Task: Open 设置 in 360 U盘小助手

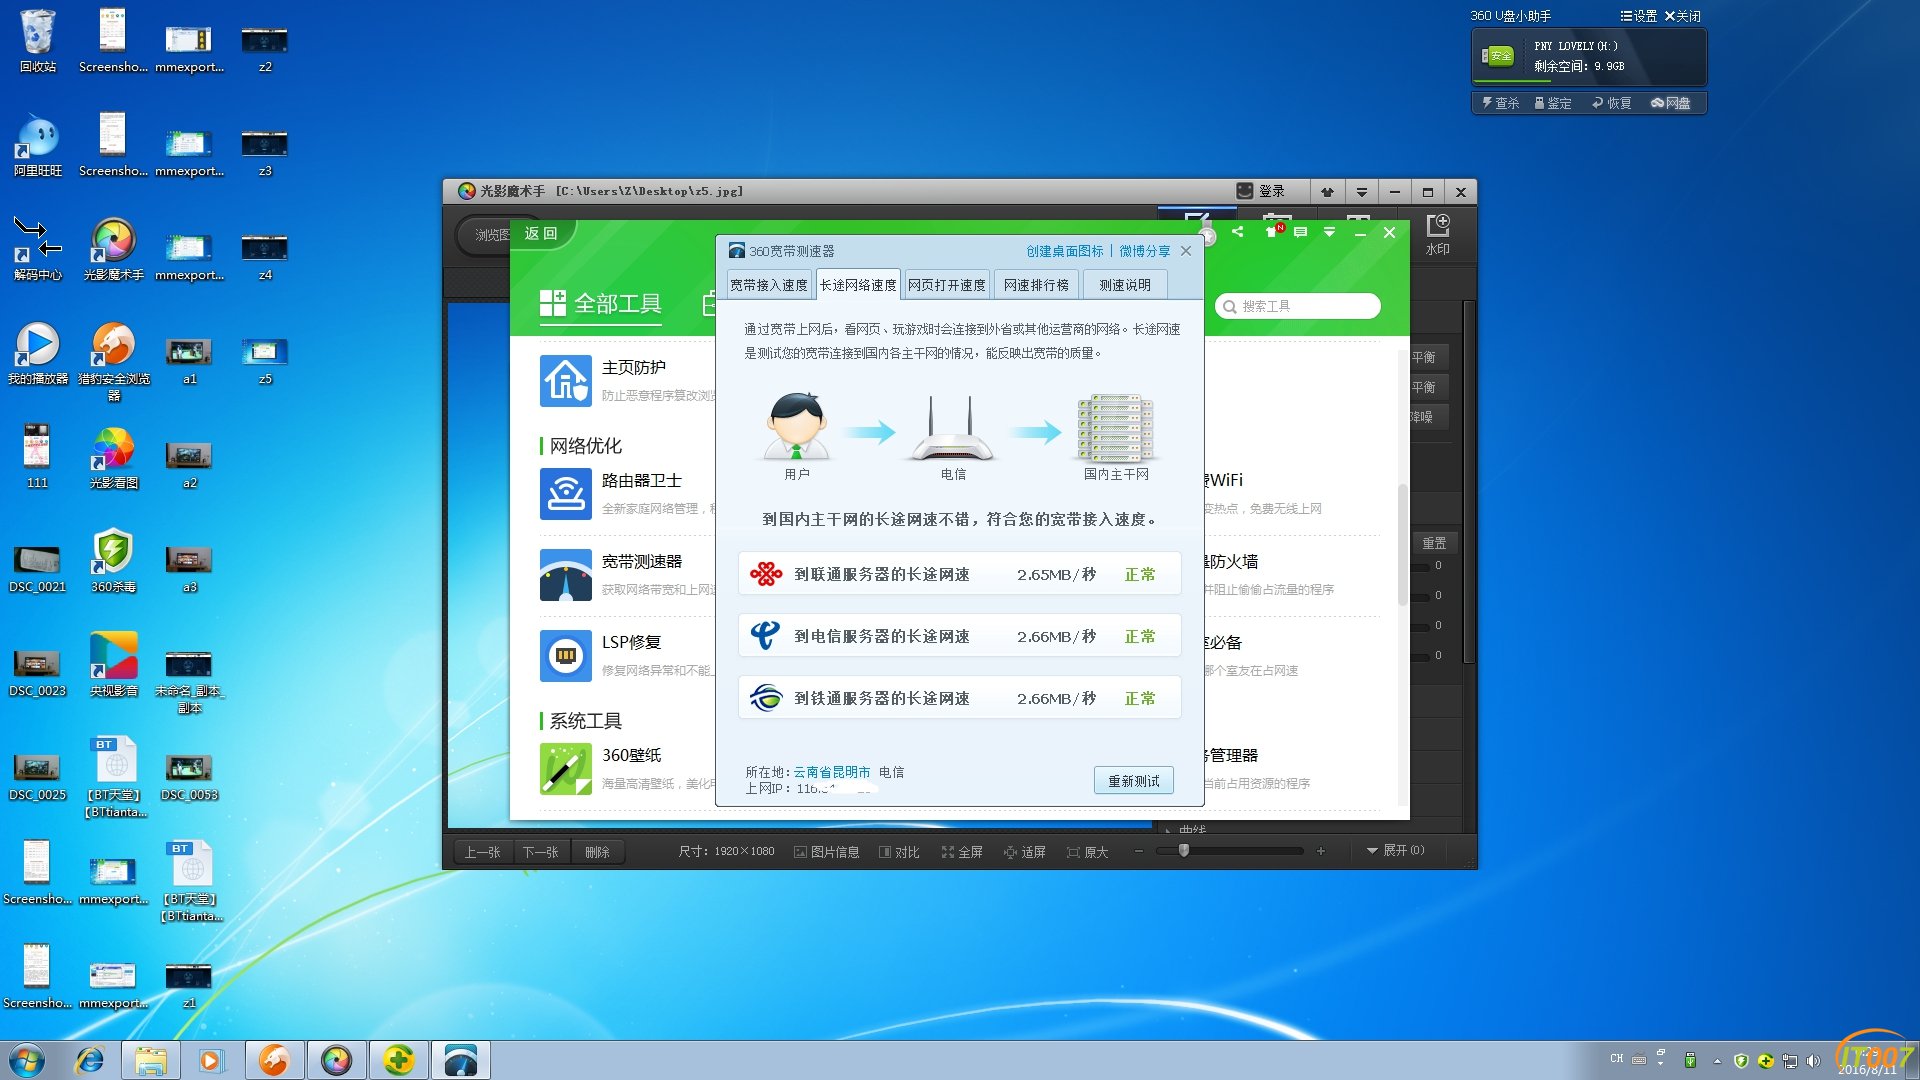Action: point(1638,16)
